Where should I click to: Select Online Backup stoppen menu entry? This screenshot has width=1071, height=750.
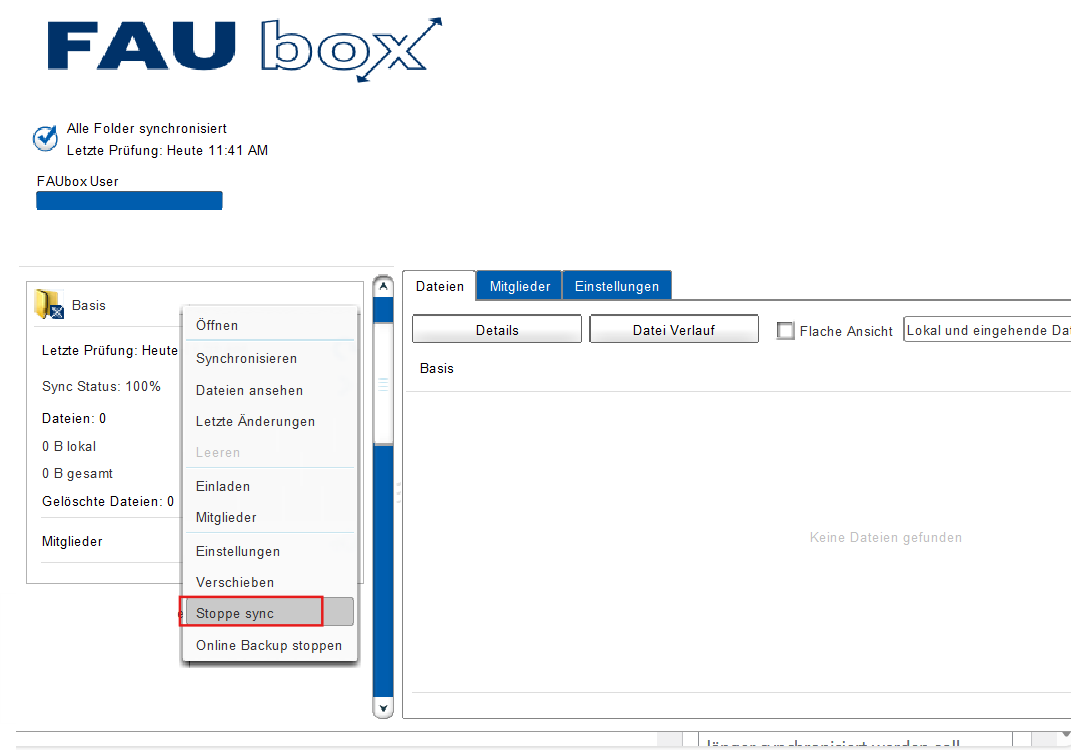point(270,645)
